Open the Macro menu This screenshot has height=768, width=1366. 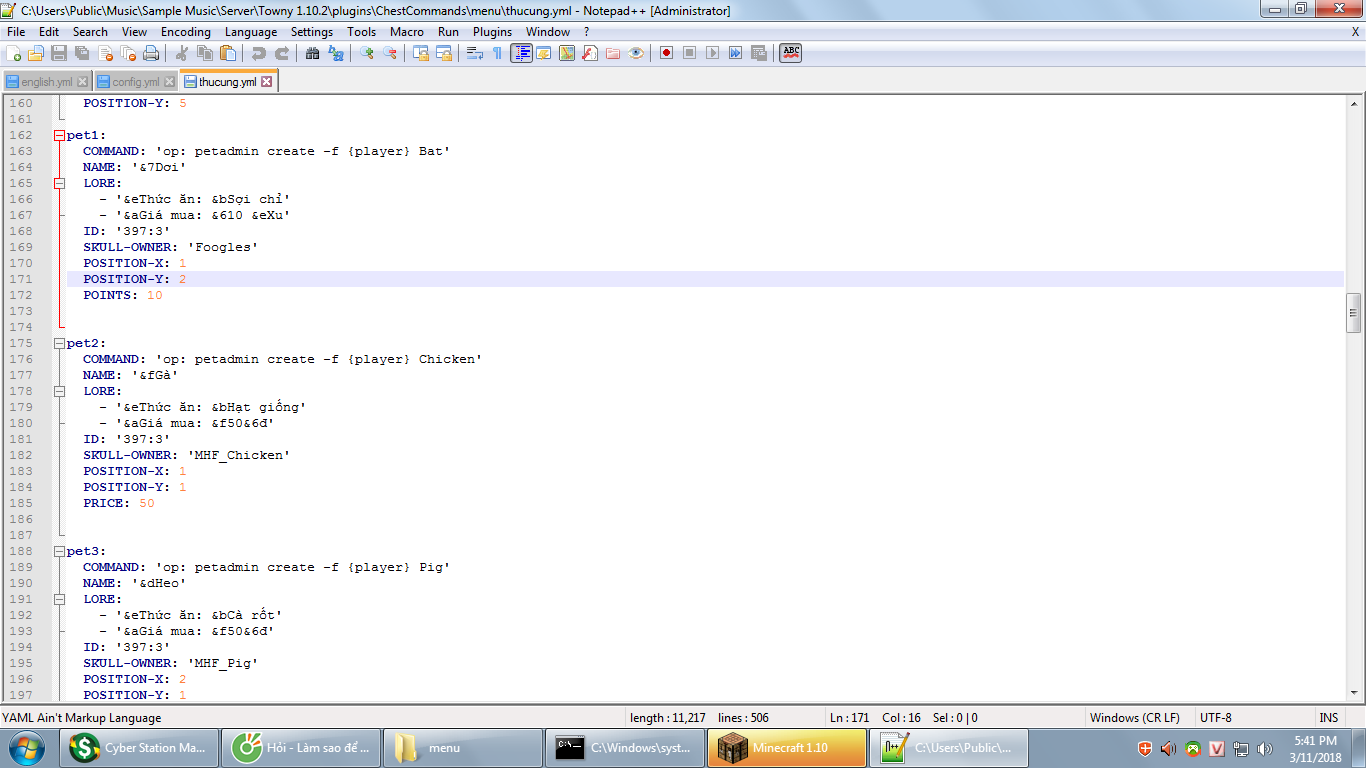(x=407, y=32)
